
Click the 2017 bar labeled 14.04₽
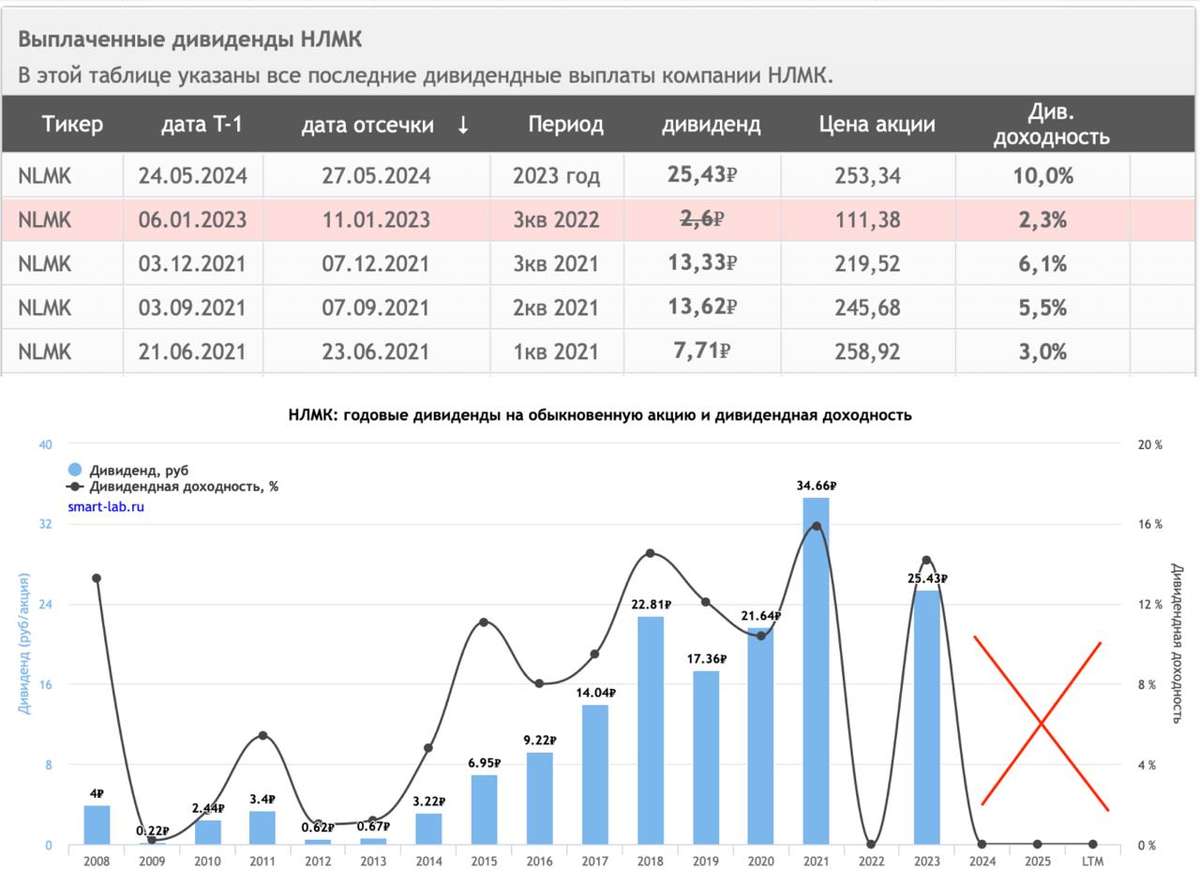596,775
